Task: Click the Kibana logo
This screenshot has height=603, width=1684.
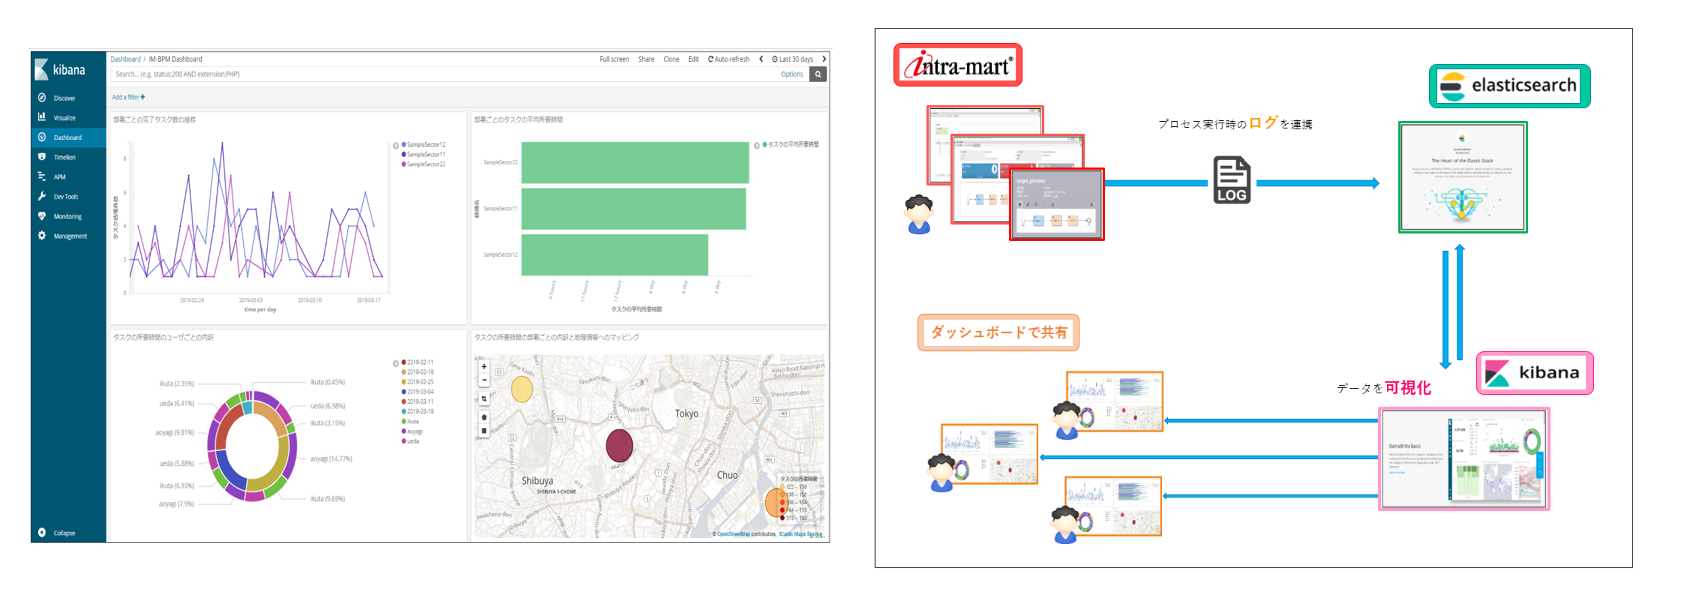Action: tap(61, 70)
